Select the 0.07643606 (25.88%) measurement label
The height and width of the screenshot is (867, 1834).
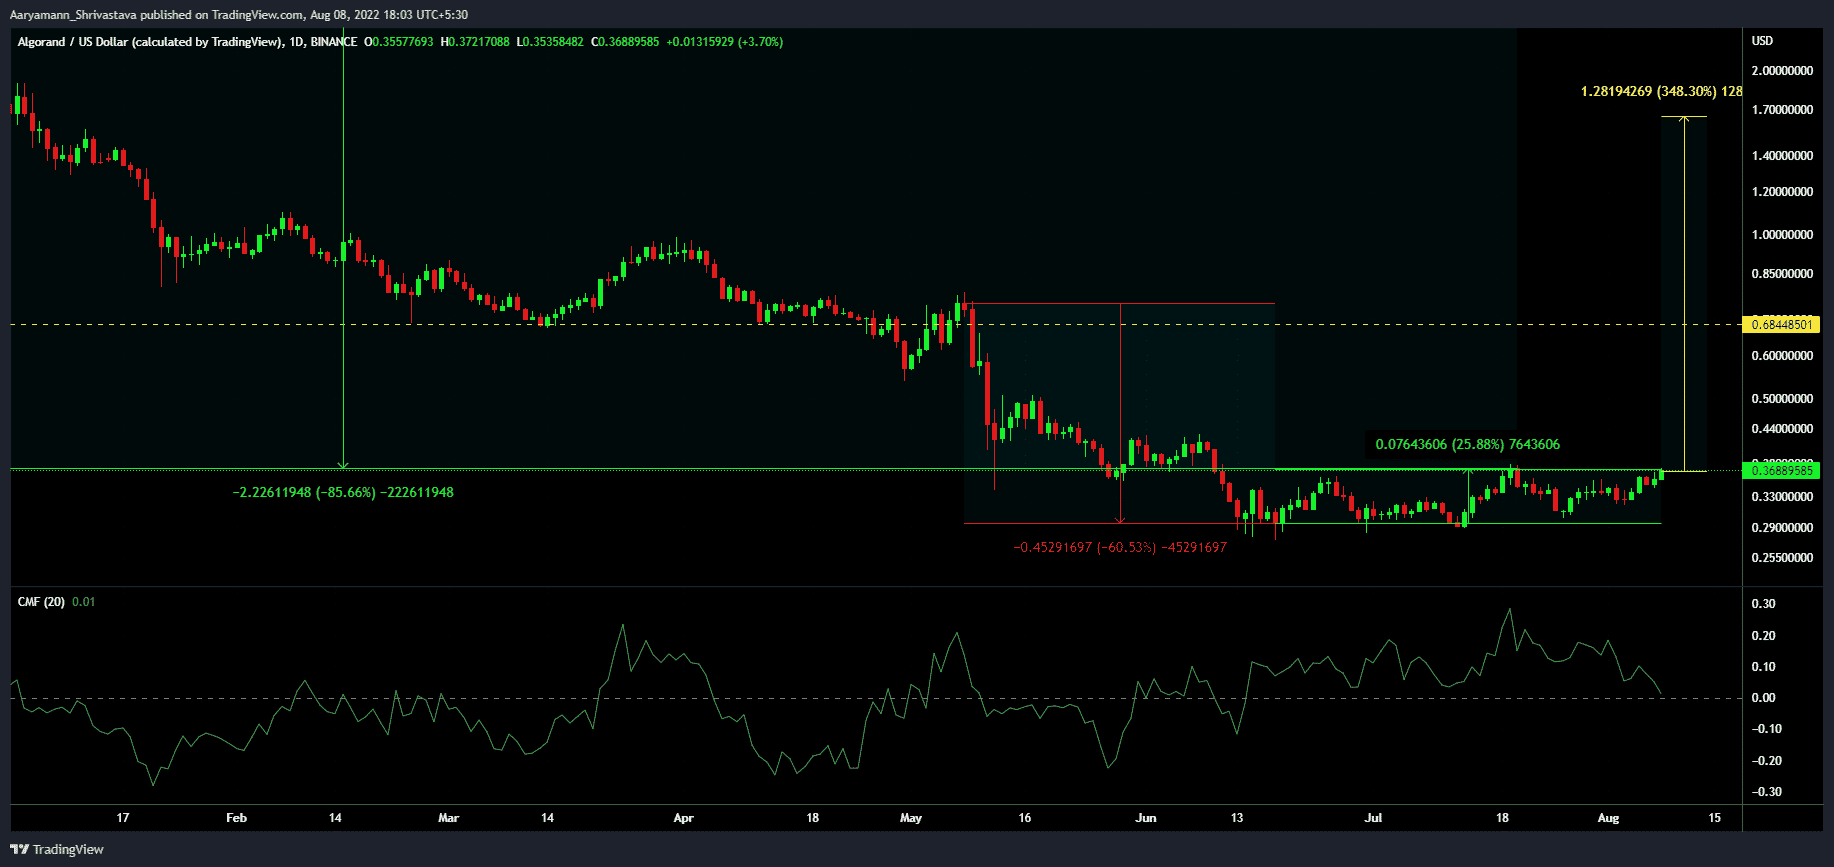(1467, 444)
